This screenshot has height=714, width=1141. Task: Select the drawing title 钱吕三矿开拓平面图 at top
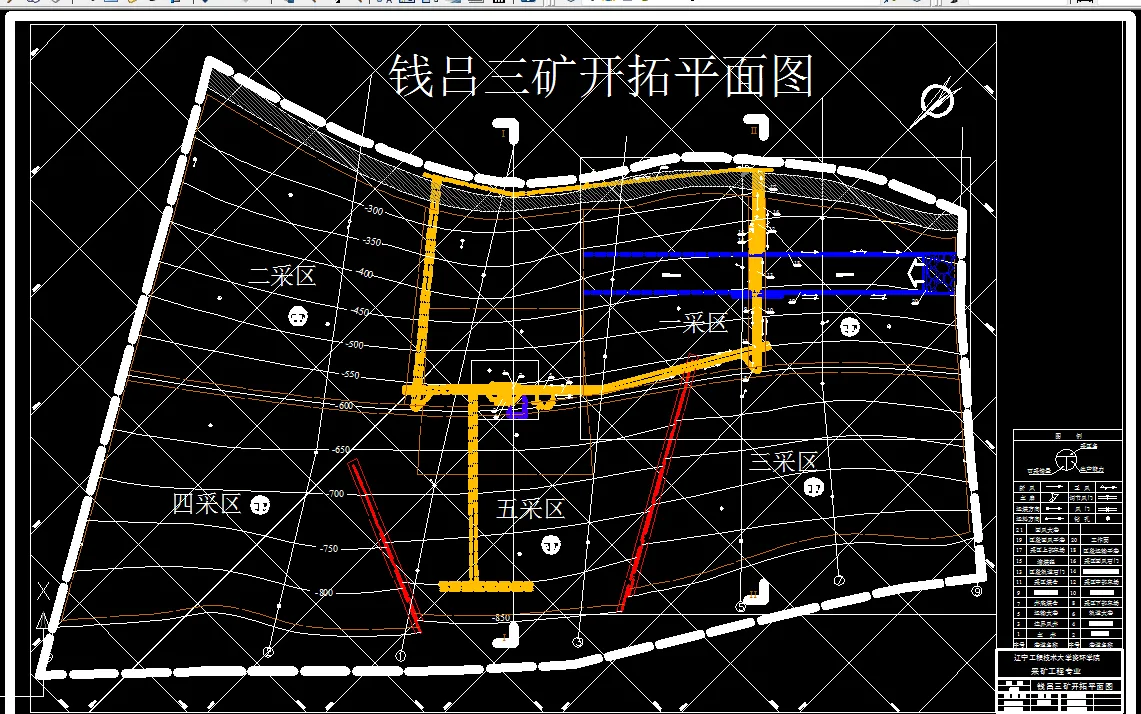click(x=601, y=76)
